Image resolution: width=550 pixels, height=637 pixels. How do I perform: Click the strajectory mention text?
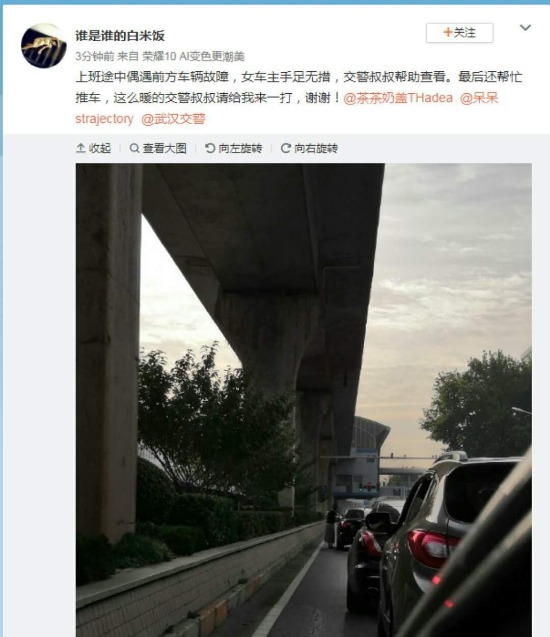coord(104,119)
